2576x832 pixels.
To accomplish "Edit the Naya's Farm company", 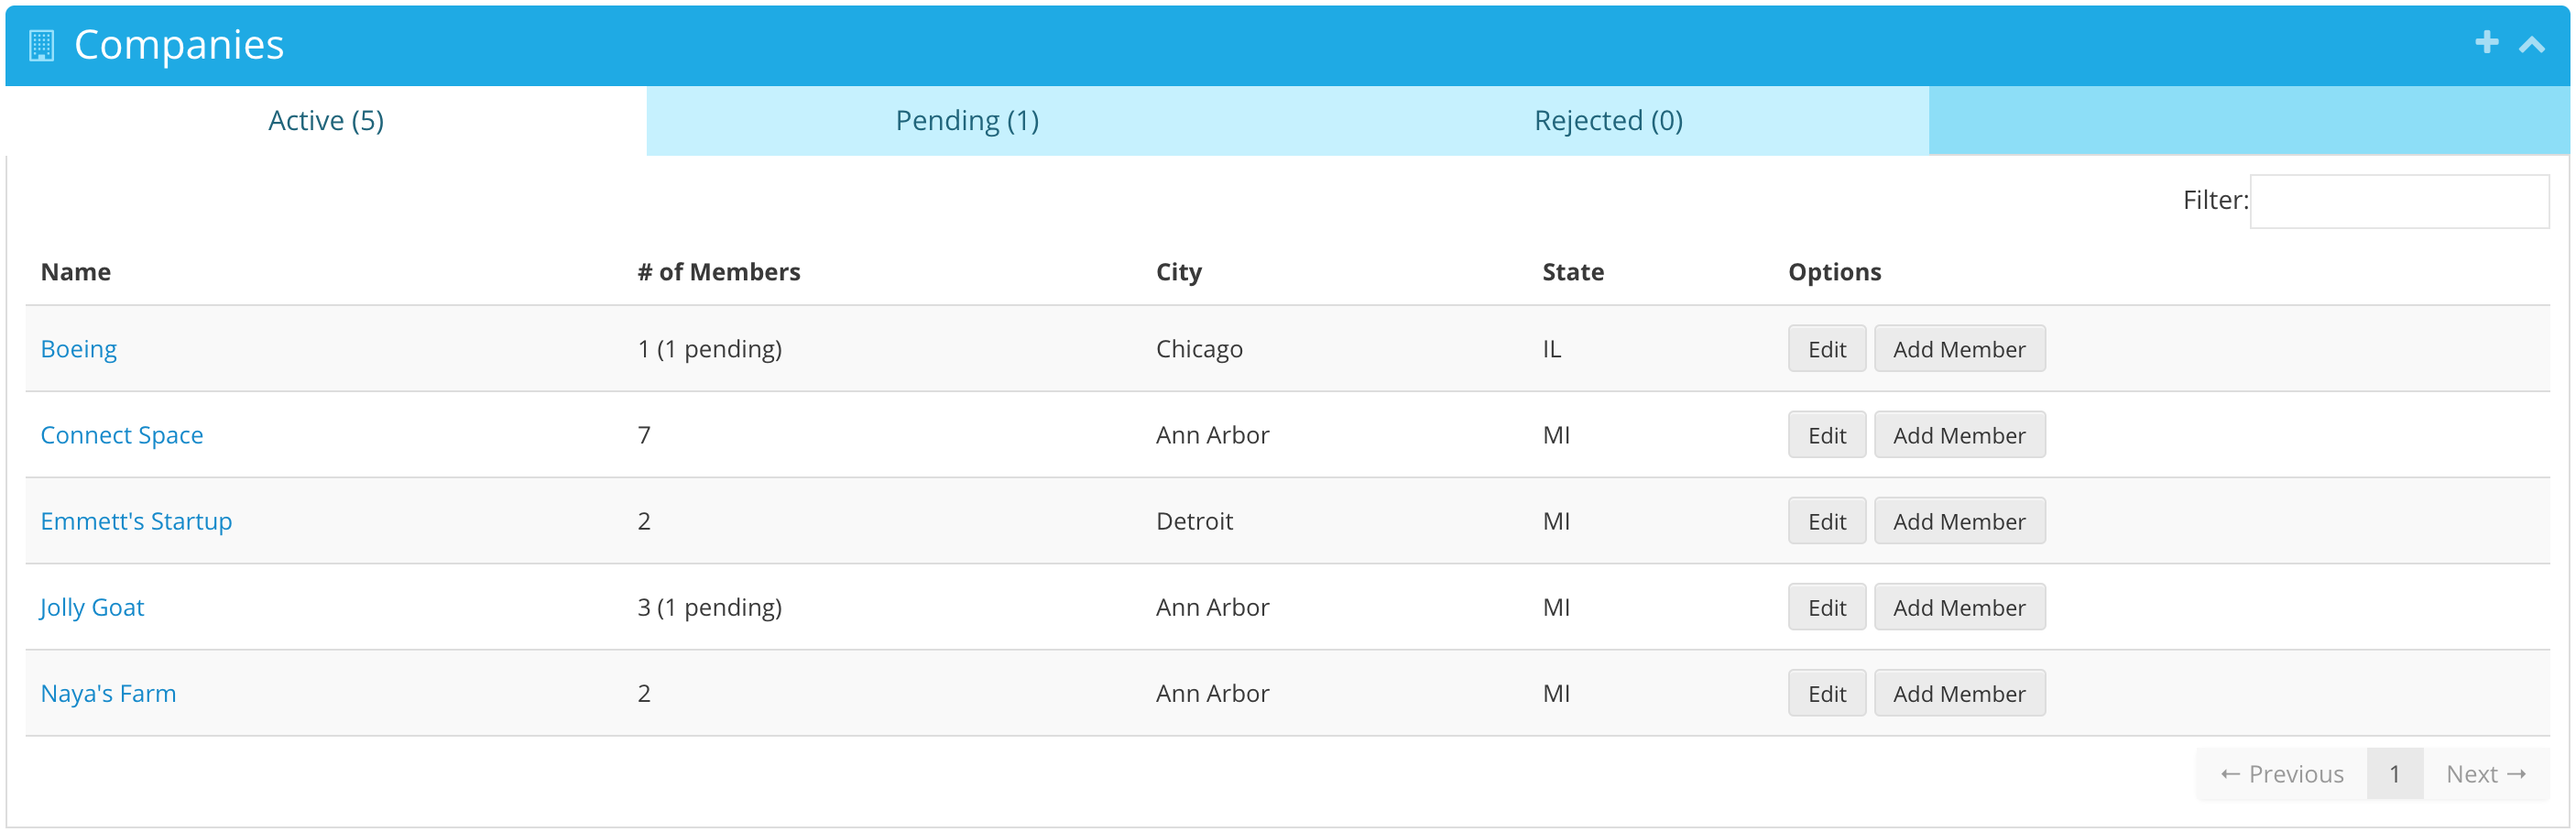I will coord(1825,693).
